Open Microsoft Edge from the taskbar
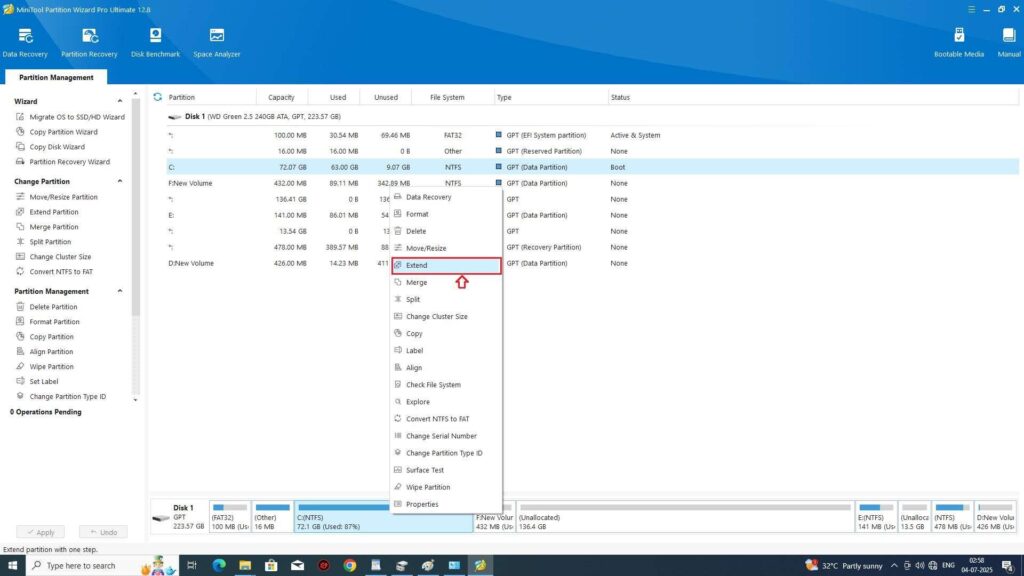Screen dimensions: 1024x576 click(219, 565)
